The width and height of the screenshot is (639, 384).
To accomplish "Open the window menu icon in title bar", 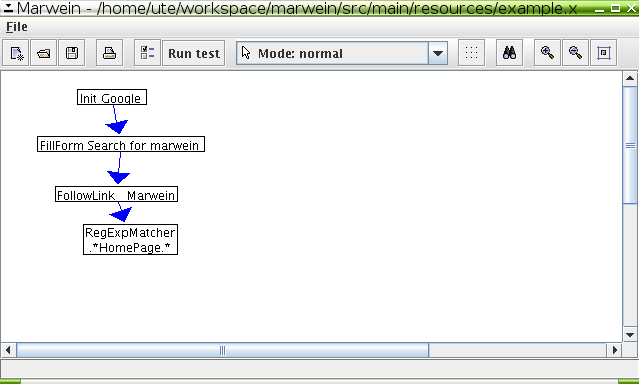I will click(8, 8).
